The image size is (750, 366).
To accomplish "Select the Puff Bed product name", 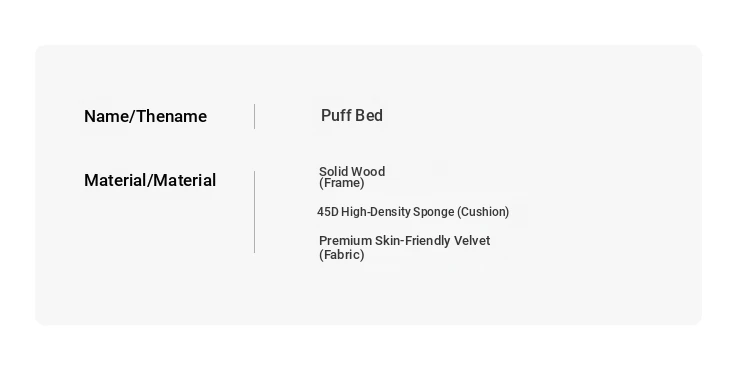I will (352, 115).
